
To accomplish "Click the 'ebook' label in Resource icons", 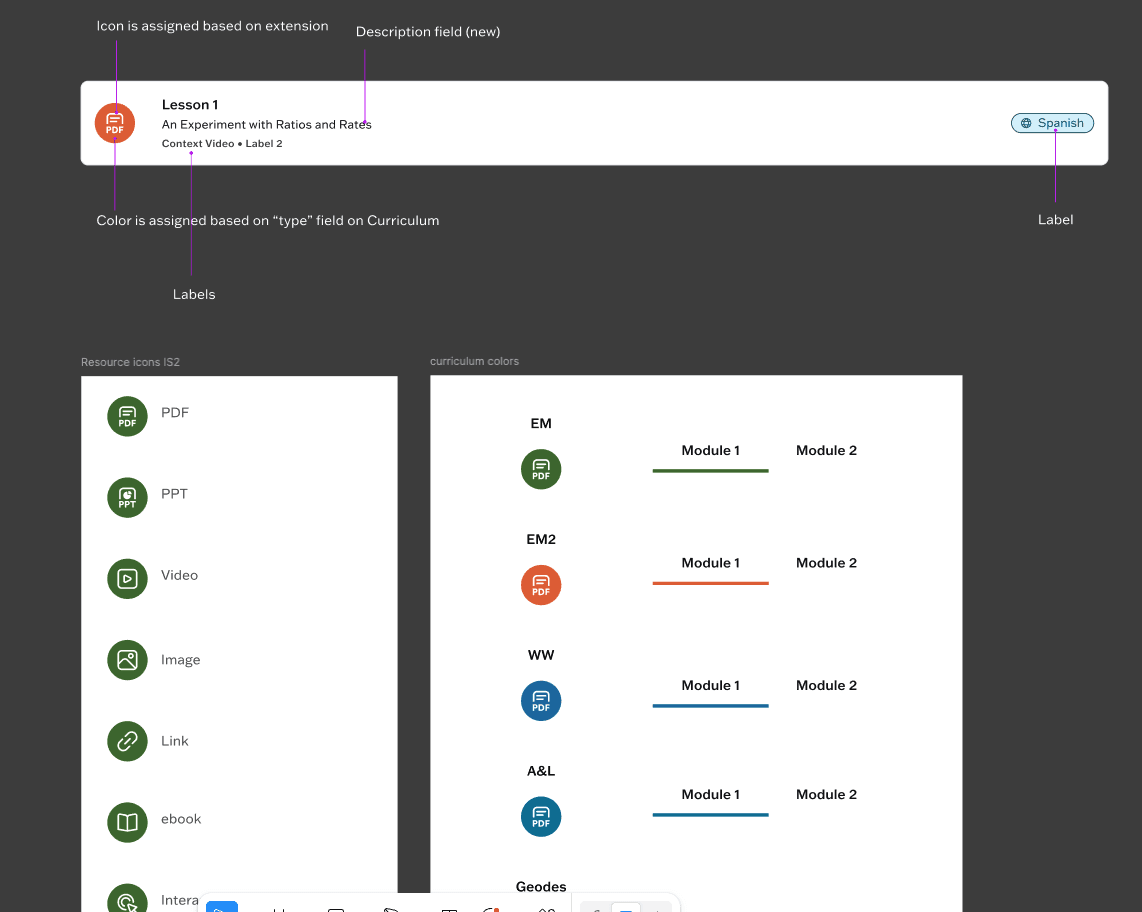I will [181, 819].
